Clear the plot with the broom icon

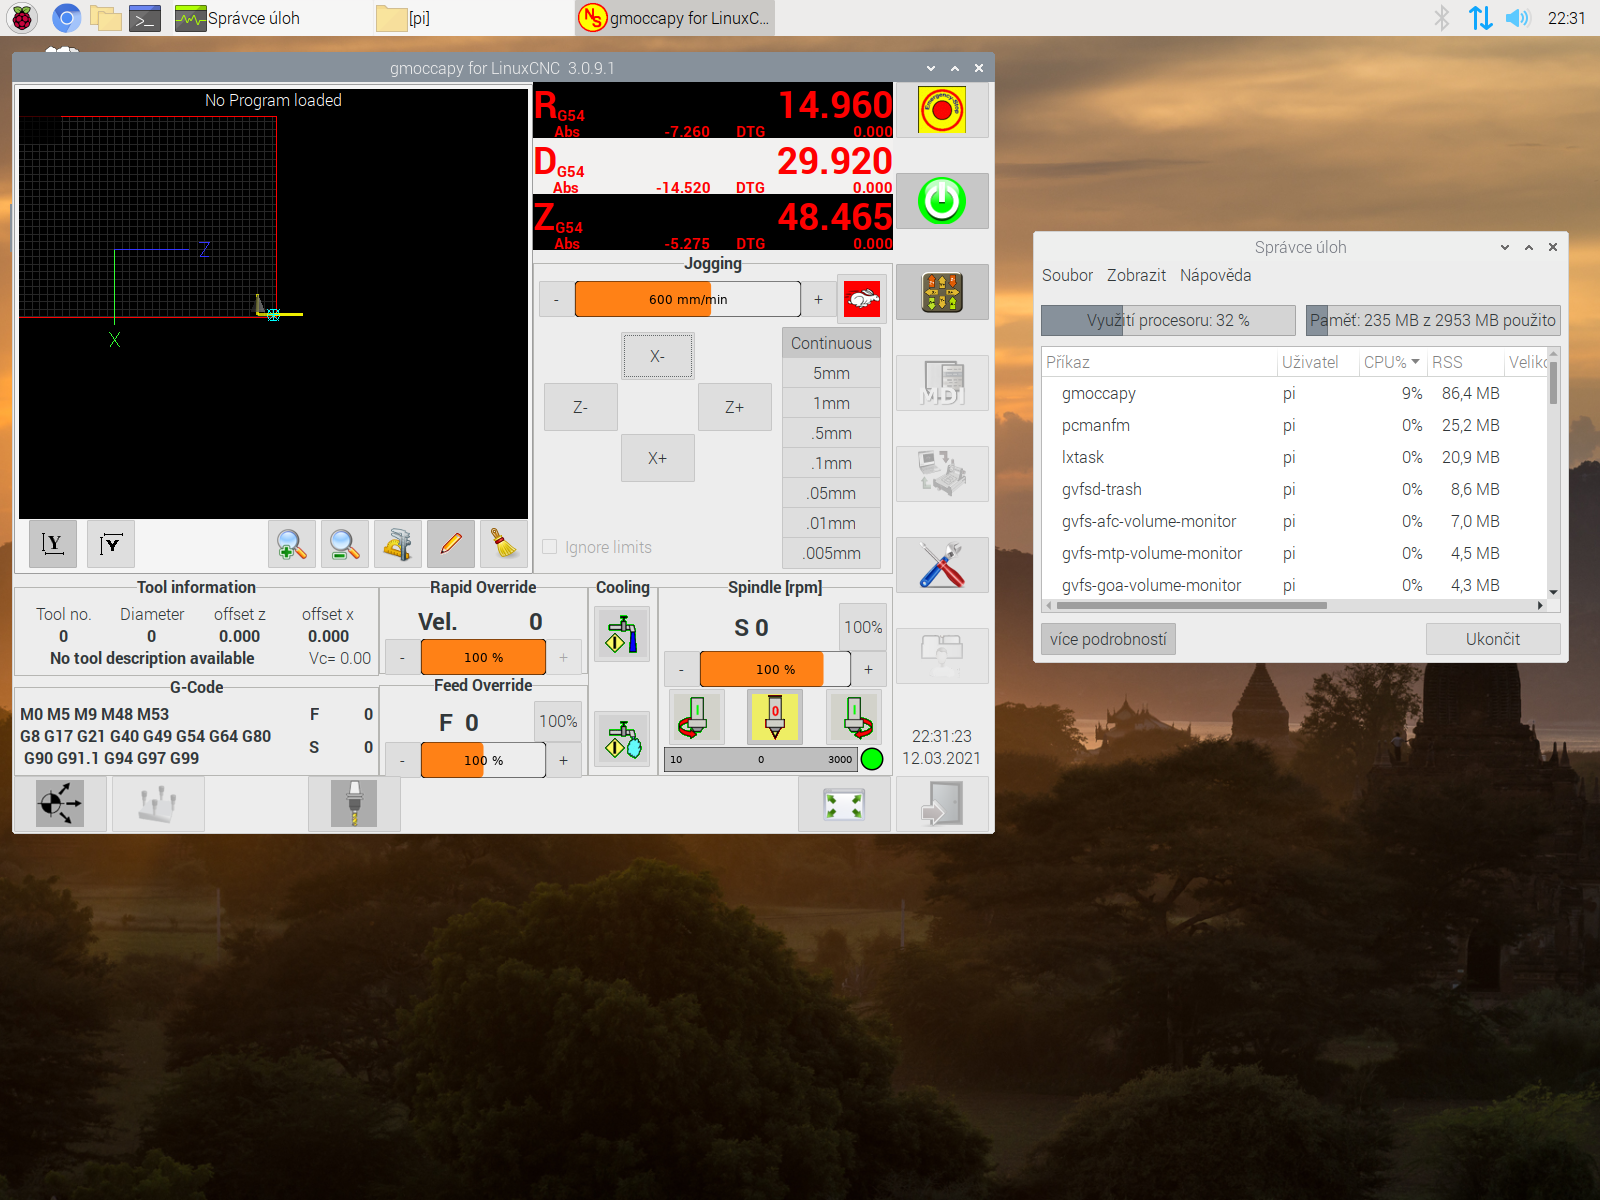[505, 544]
